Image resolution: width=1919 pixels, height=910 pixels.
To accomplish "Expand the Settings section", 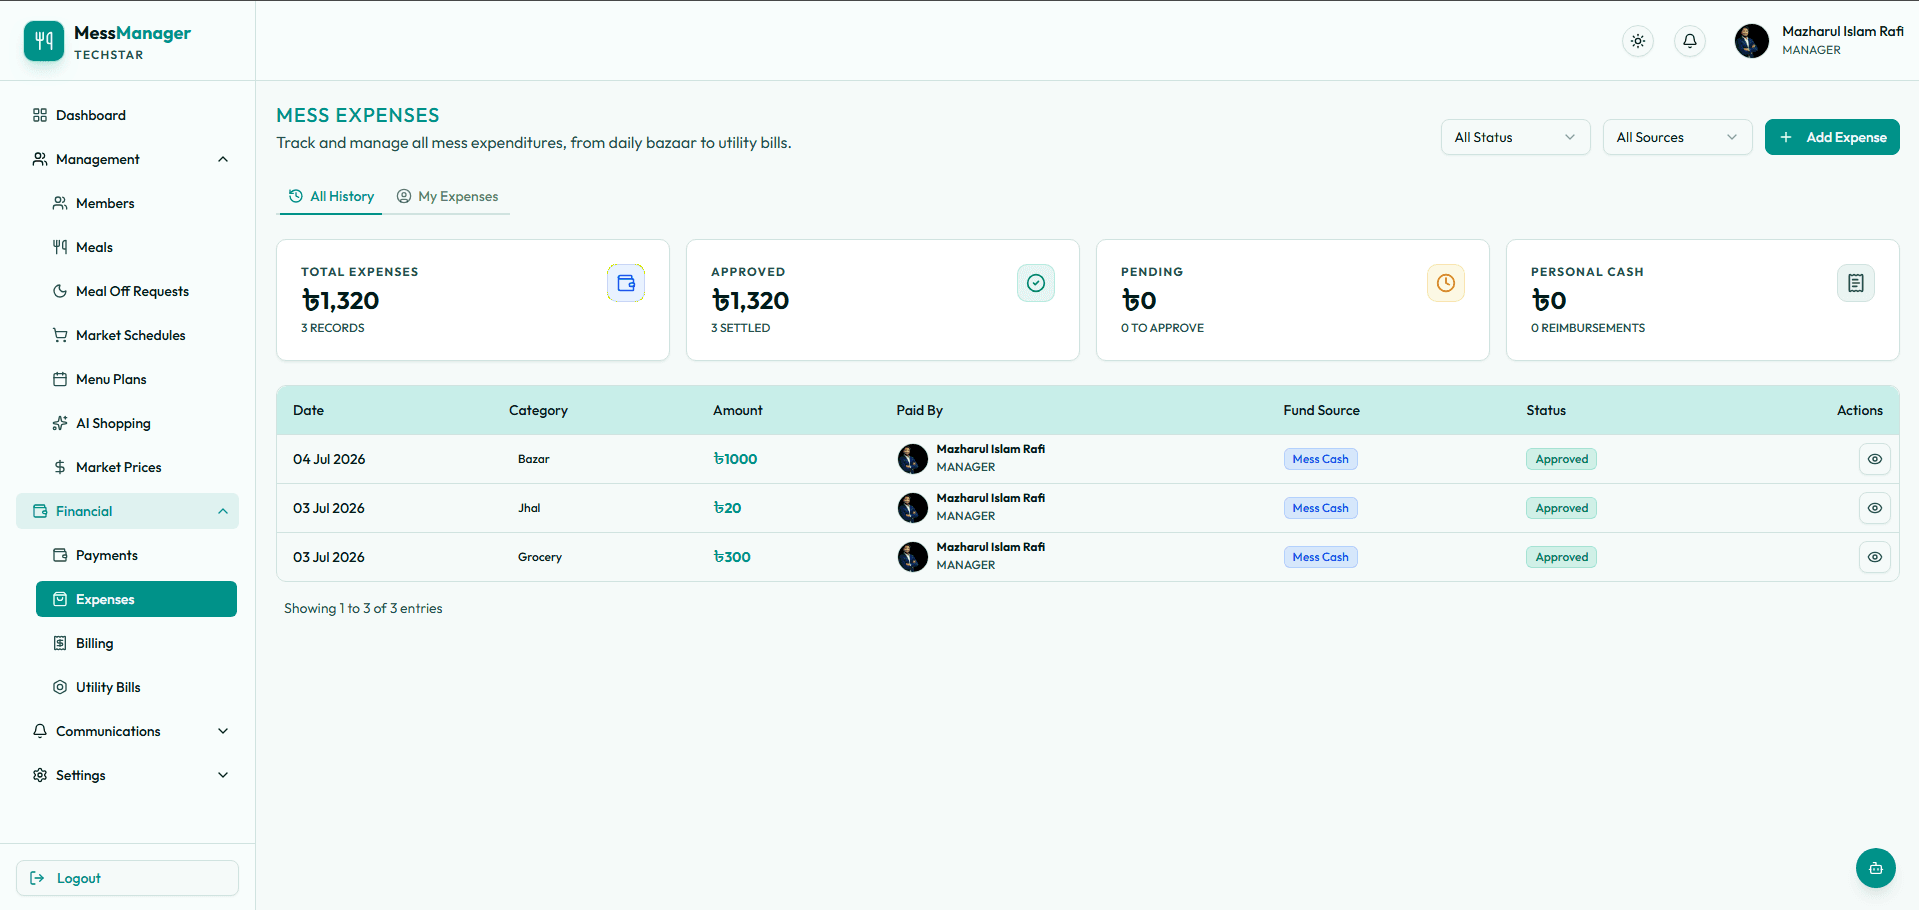I will [128, 775].
